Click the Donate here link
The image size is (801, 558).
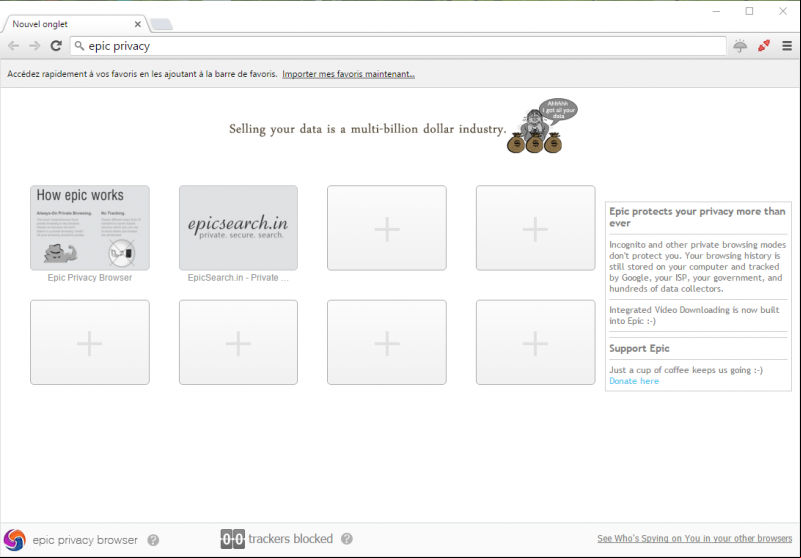click(634, 381)
